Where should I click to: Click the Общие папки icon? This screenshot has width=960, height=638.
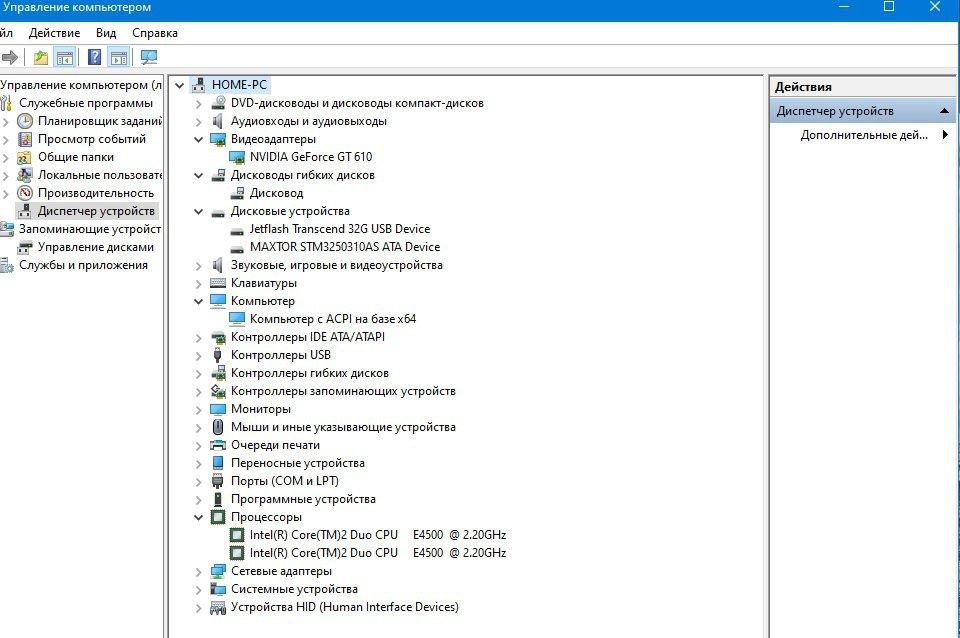coord(24,157)
